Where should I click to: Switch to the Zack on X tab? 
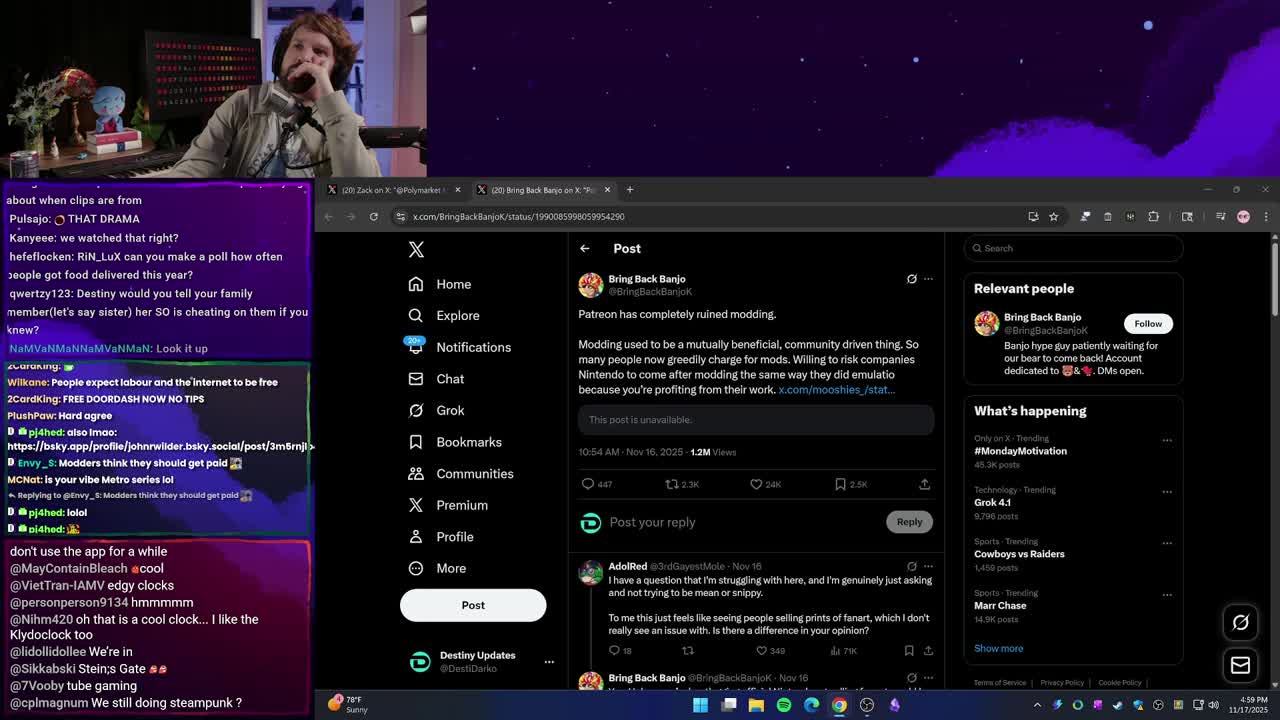[390, 190]
